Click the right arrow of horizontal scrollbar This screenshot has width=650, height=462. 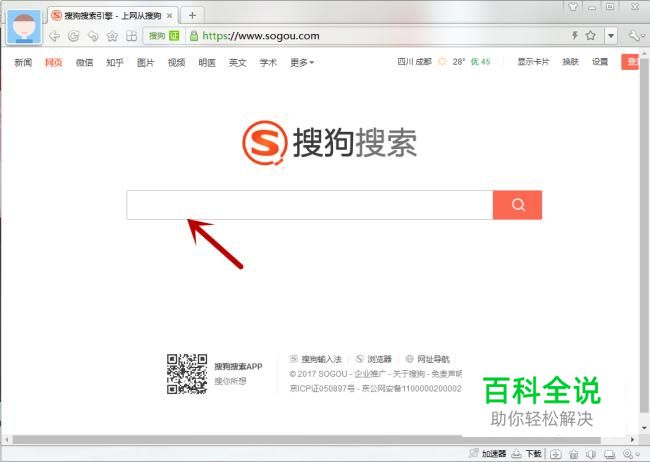(632, 440)
